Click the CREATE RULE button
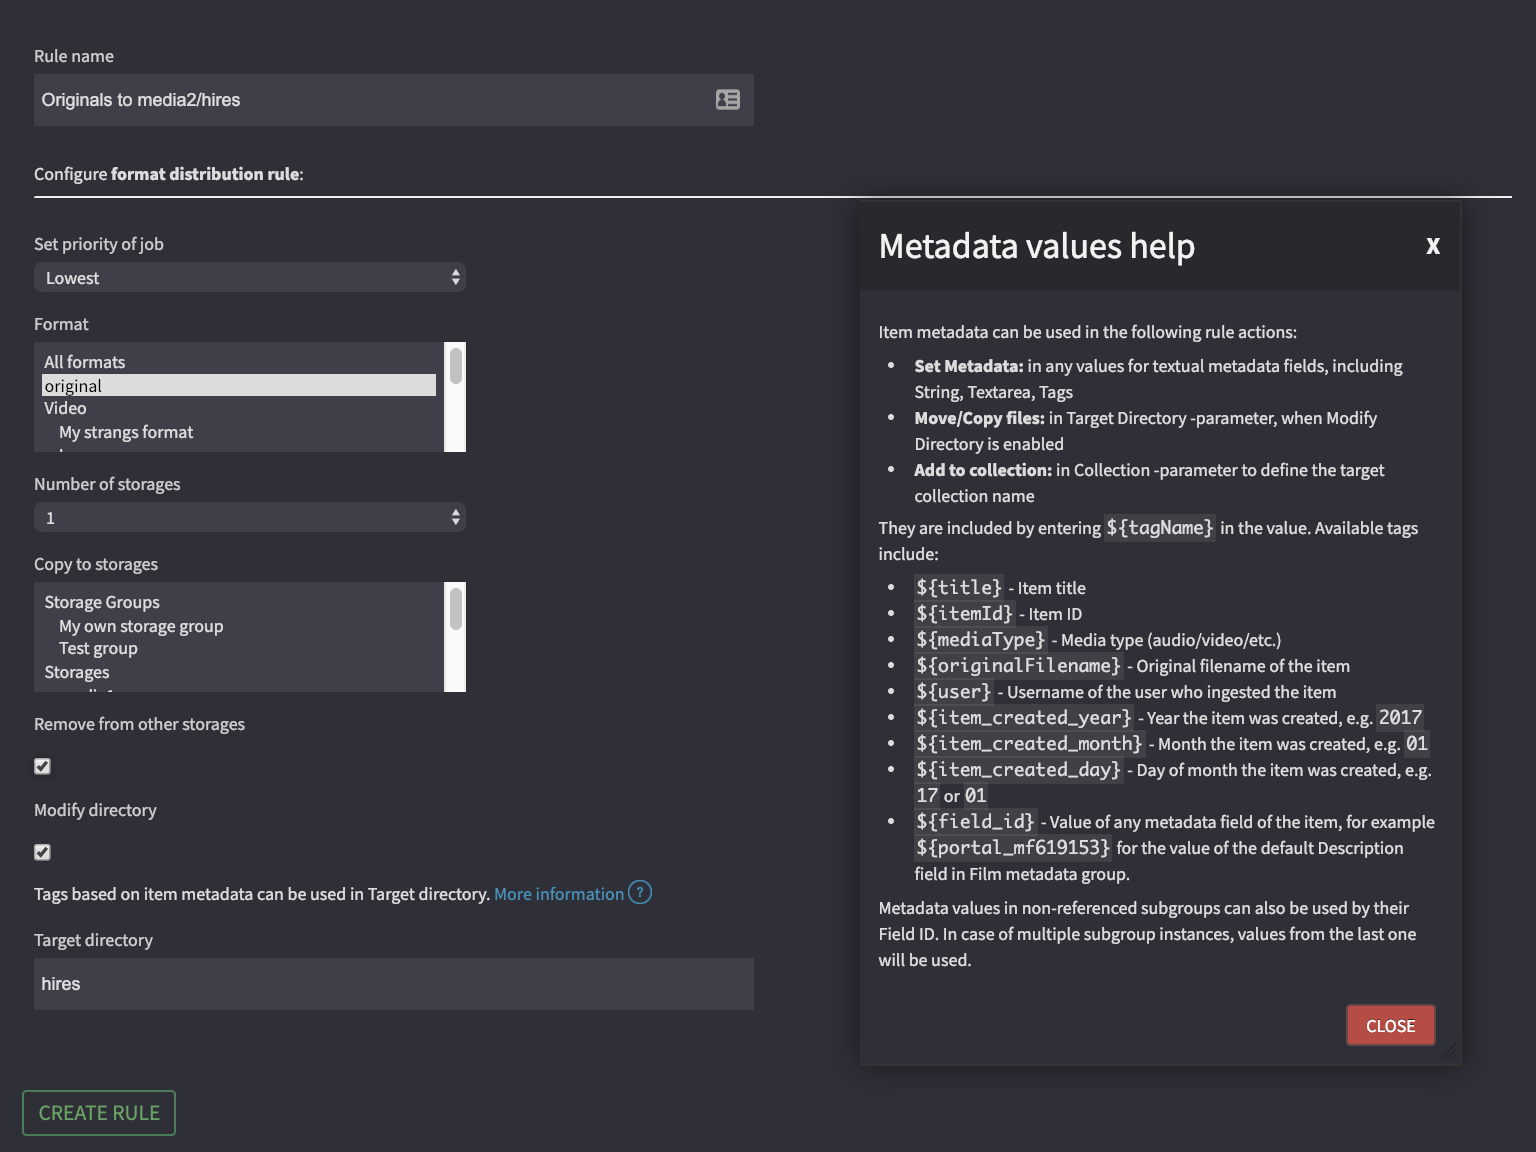The image size is (1536, 1152). 99,1113
